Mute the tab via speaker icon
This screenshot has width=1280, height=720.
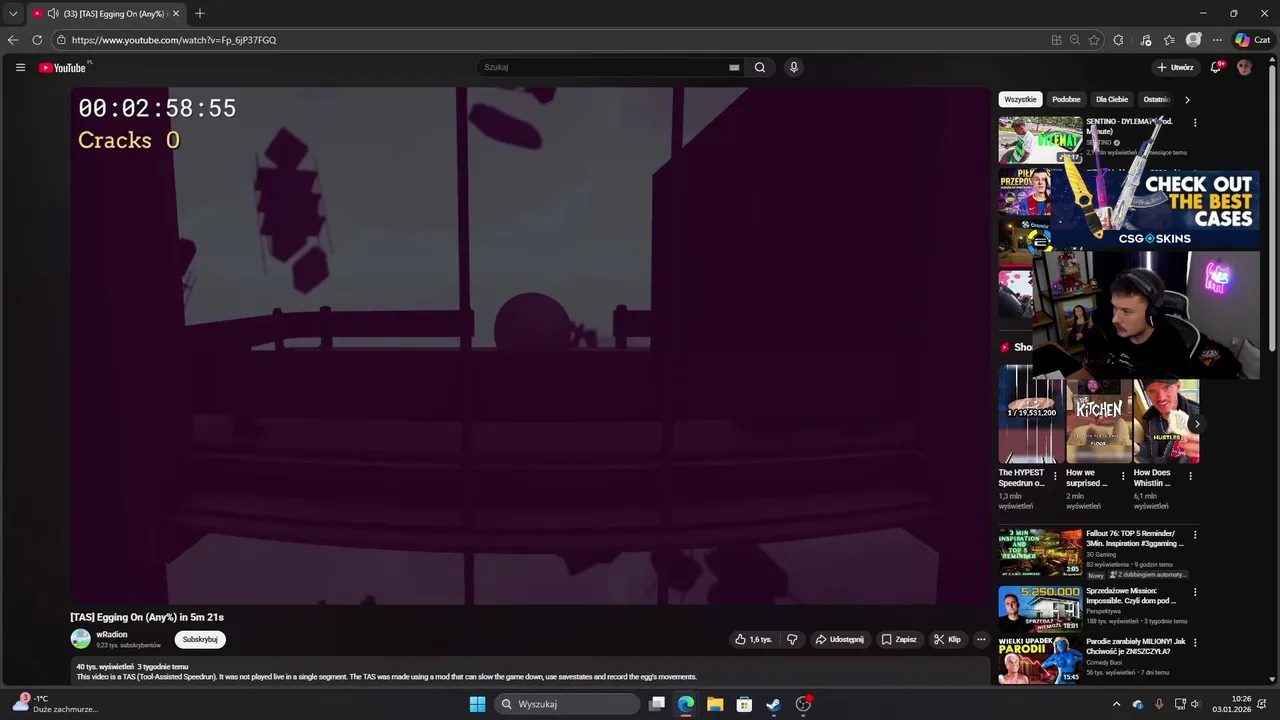click(x=52, y=13)
